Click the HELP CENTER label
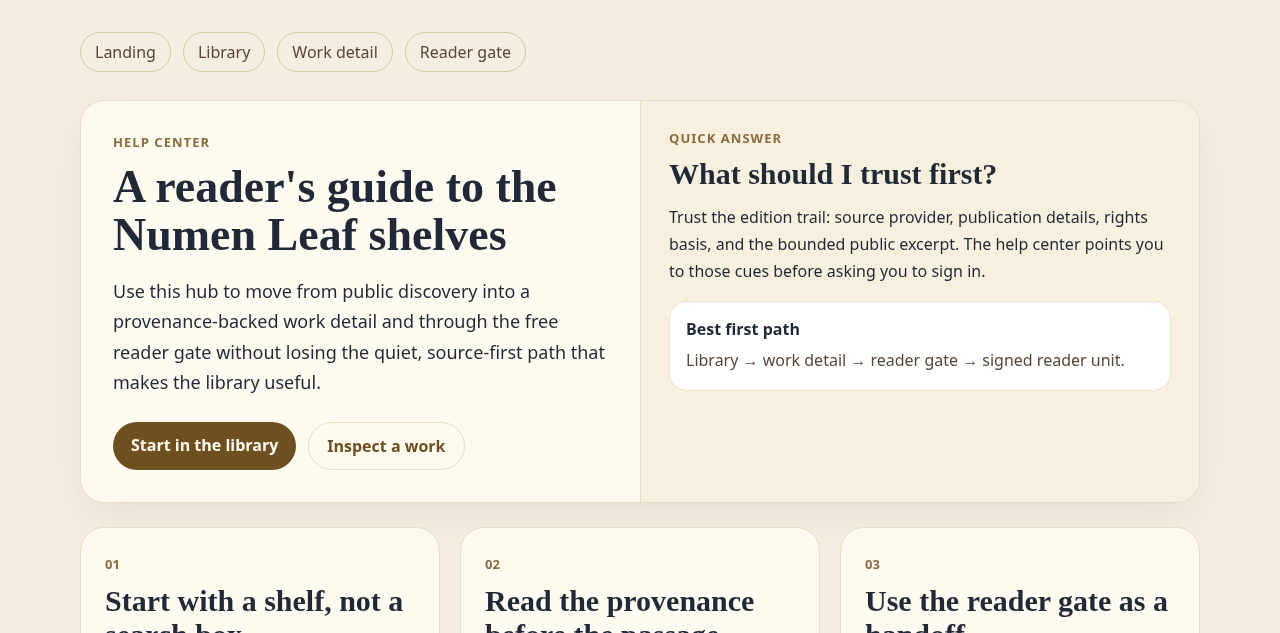The image size is (1280, 633). 161,142
